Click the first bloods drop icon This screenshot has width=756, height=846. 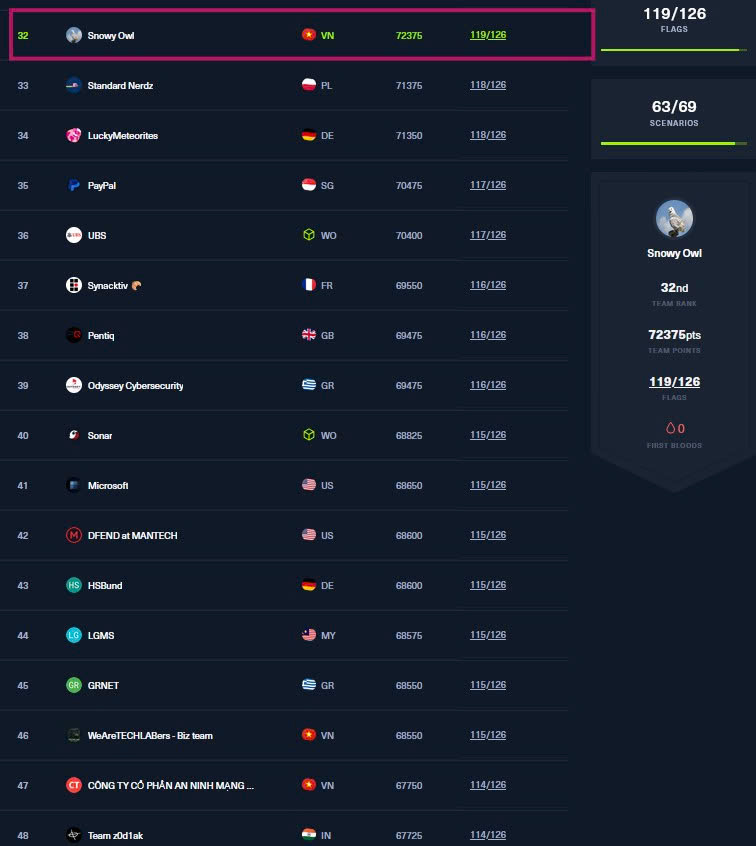click(x=670, y=428)
